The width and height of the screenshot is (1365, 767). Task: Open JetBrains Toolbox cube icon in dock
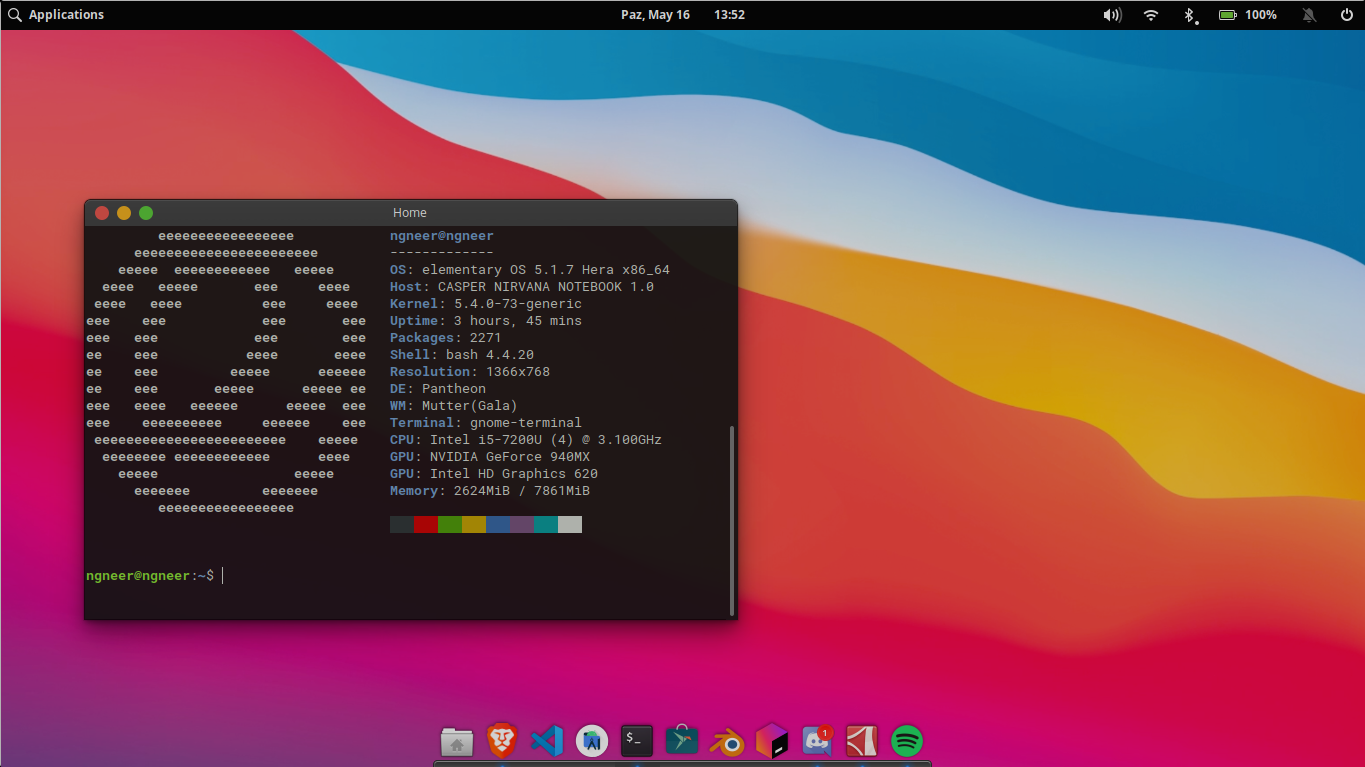pyautogui.click(x=772, y=741)
